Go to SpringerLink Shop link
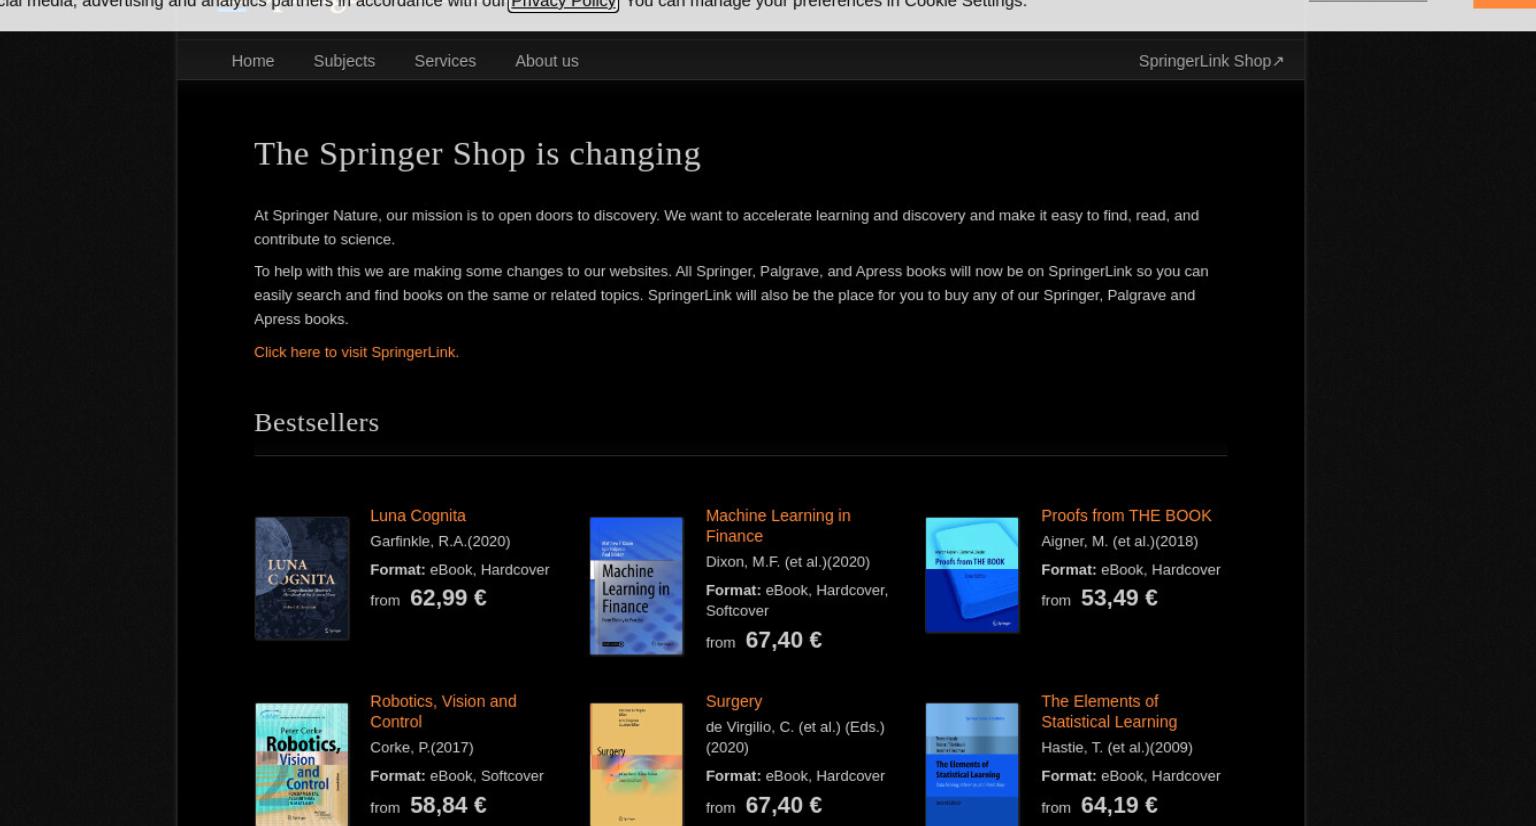This screenshot has width=1536, height=826. [x=1211, y=61]
